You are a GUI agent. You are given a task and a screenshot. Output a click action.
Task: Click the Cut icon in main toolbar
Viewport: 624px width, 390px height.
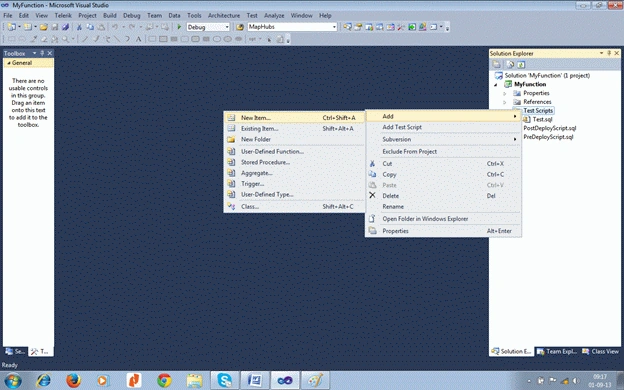tap(79, 27)
